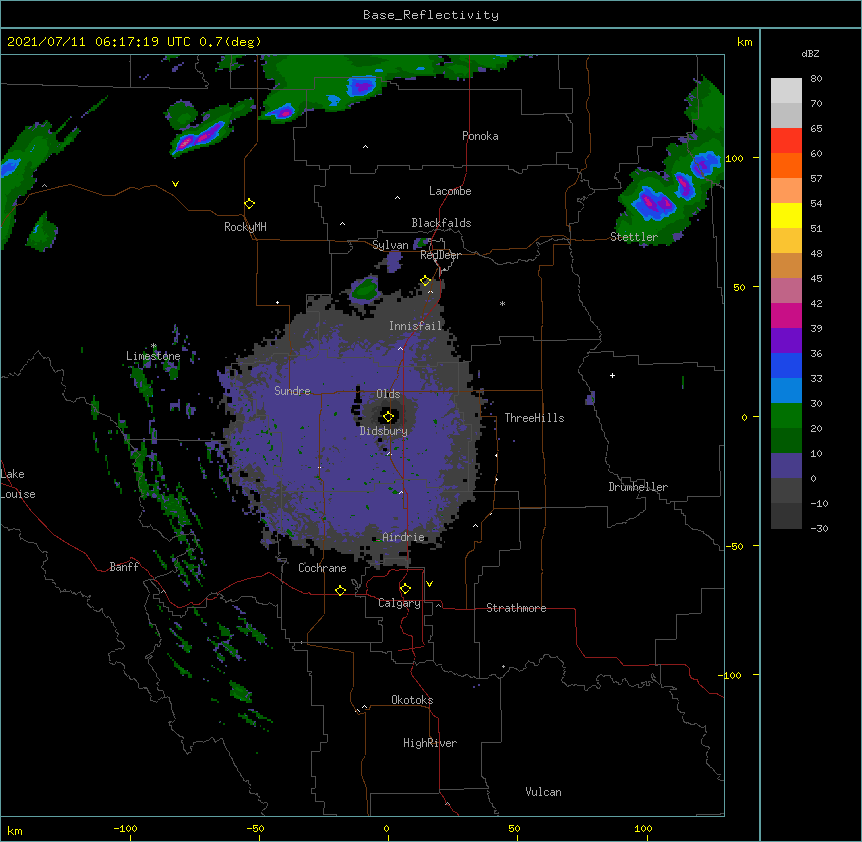Select the slate-purple 0-10 dBZ legend swatch
This screenshot has width=862, height=842.
click(x=786, y=466)
